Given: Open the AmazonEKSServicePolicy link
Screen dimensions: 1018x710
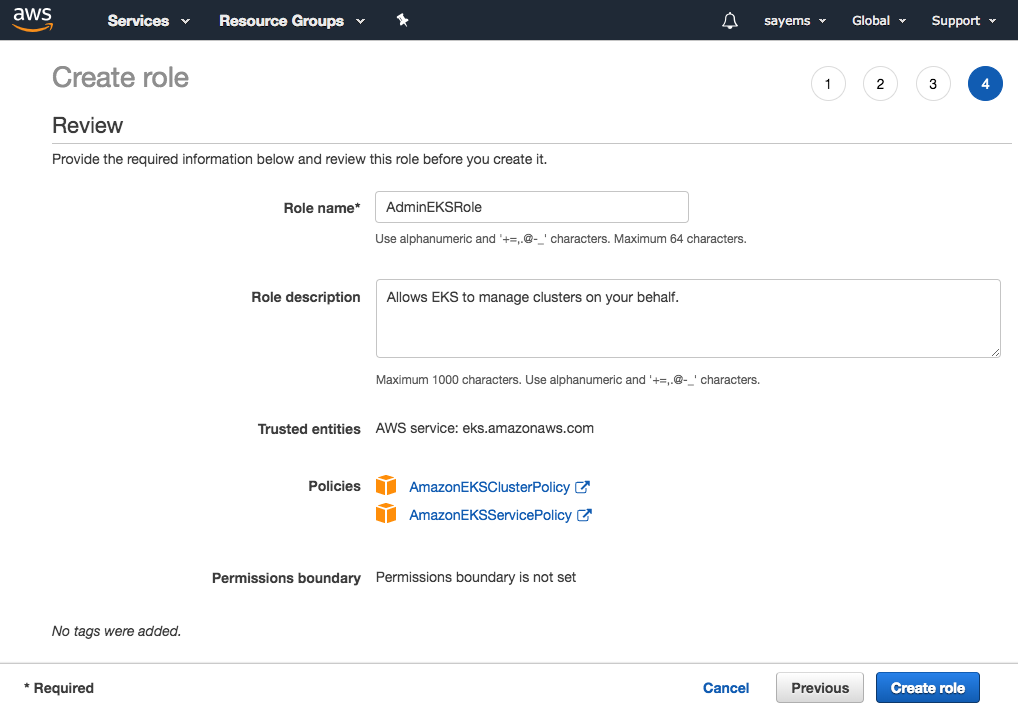Looking at the screenshot, I should [490, 515].
